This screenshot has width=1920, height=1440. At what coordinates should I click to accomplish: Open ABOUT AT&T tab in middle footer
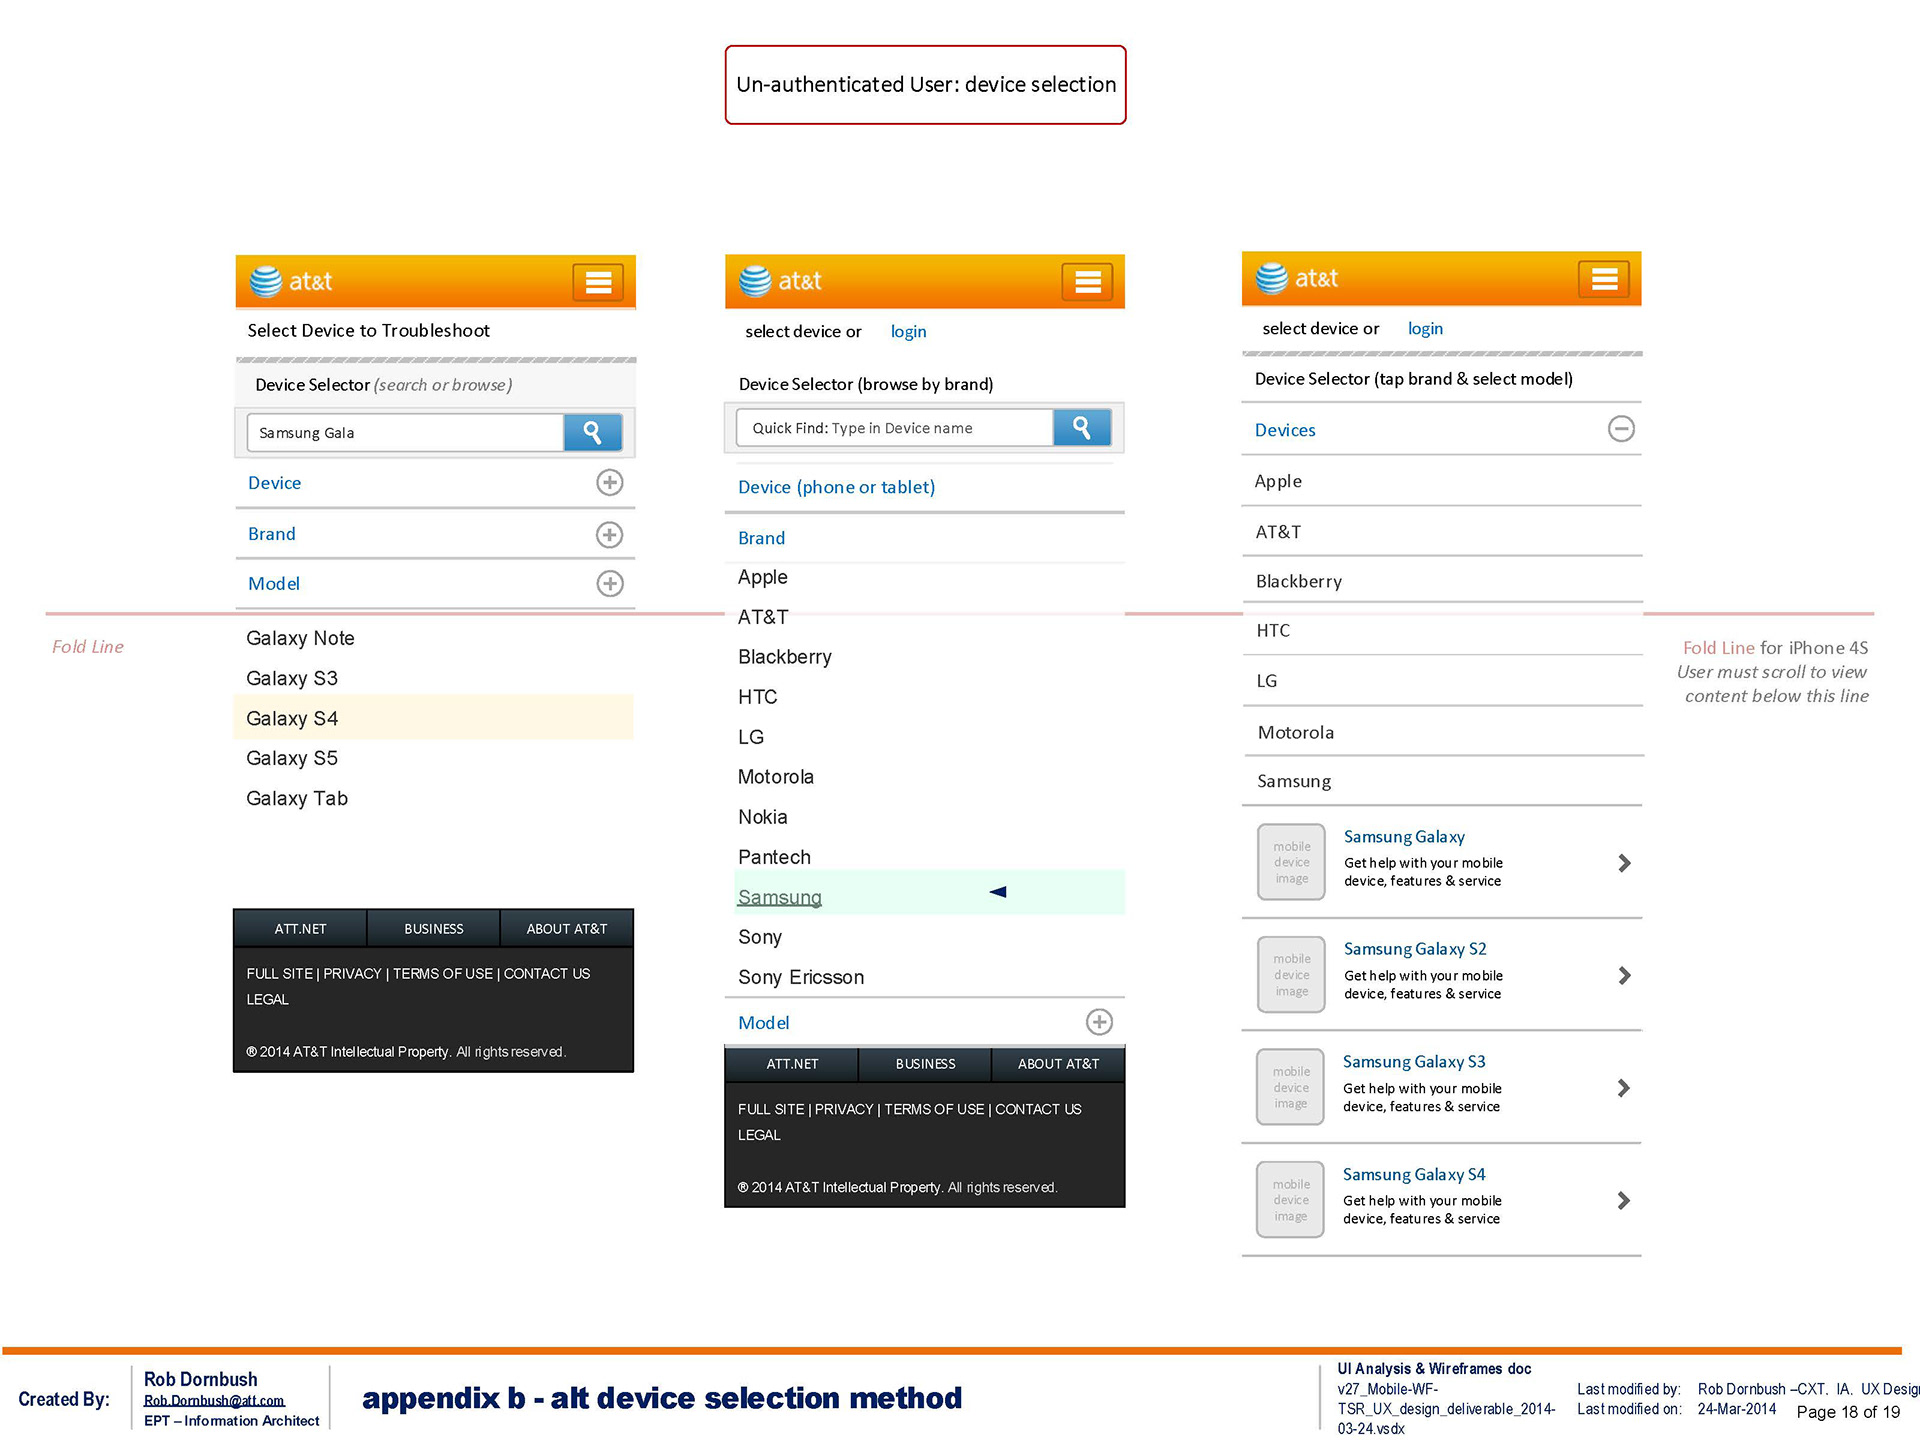point(1058,1064)
